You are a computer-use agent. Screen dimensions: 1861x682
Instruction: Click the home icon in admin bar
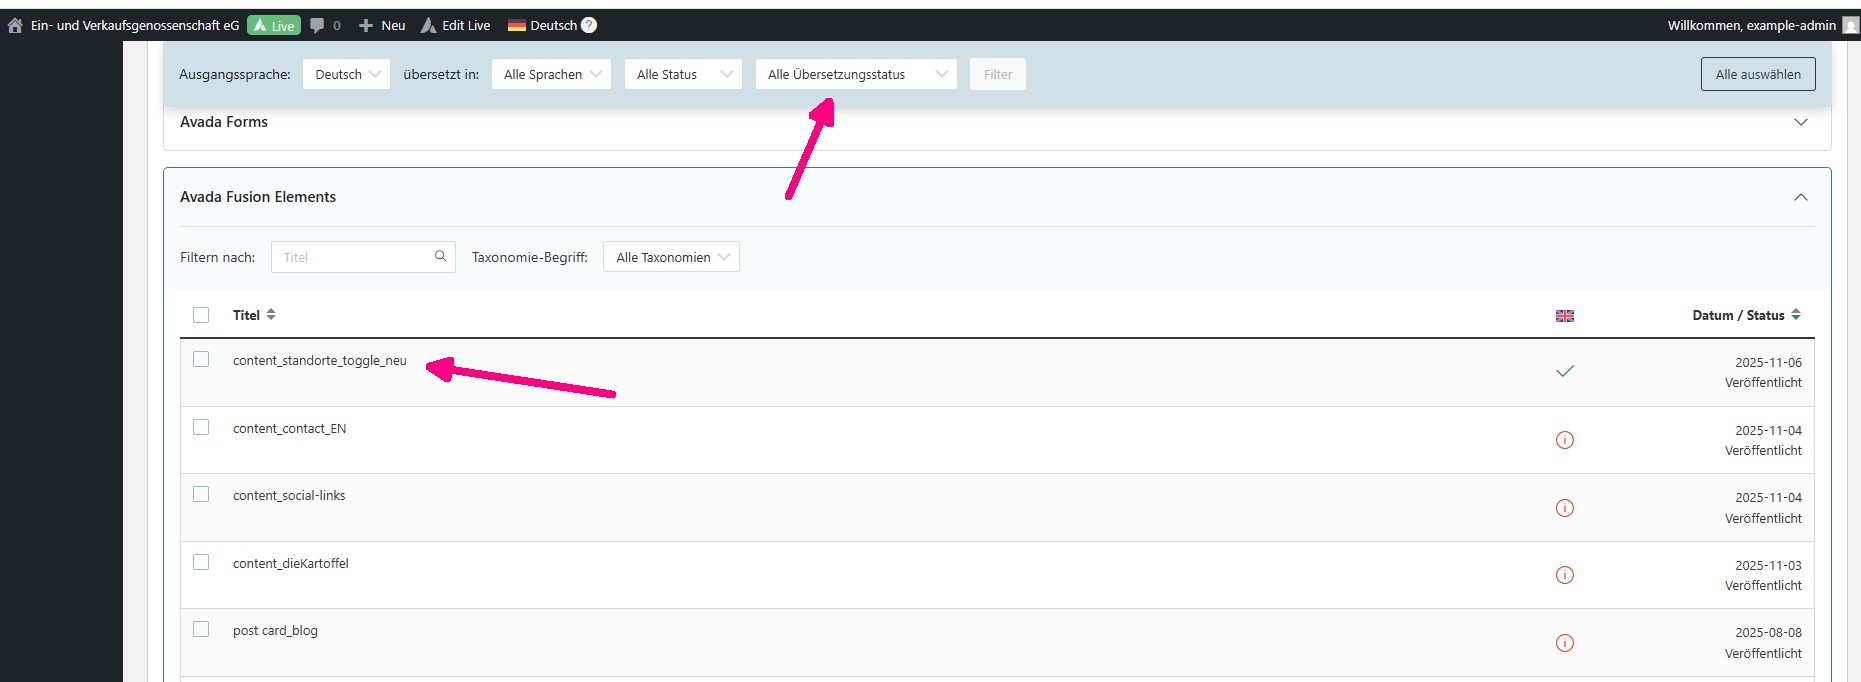click(15, 26)
